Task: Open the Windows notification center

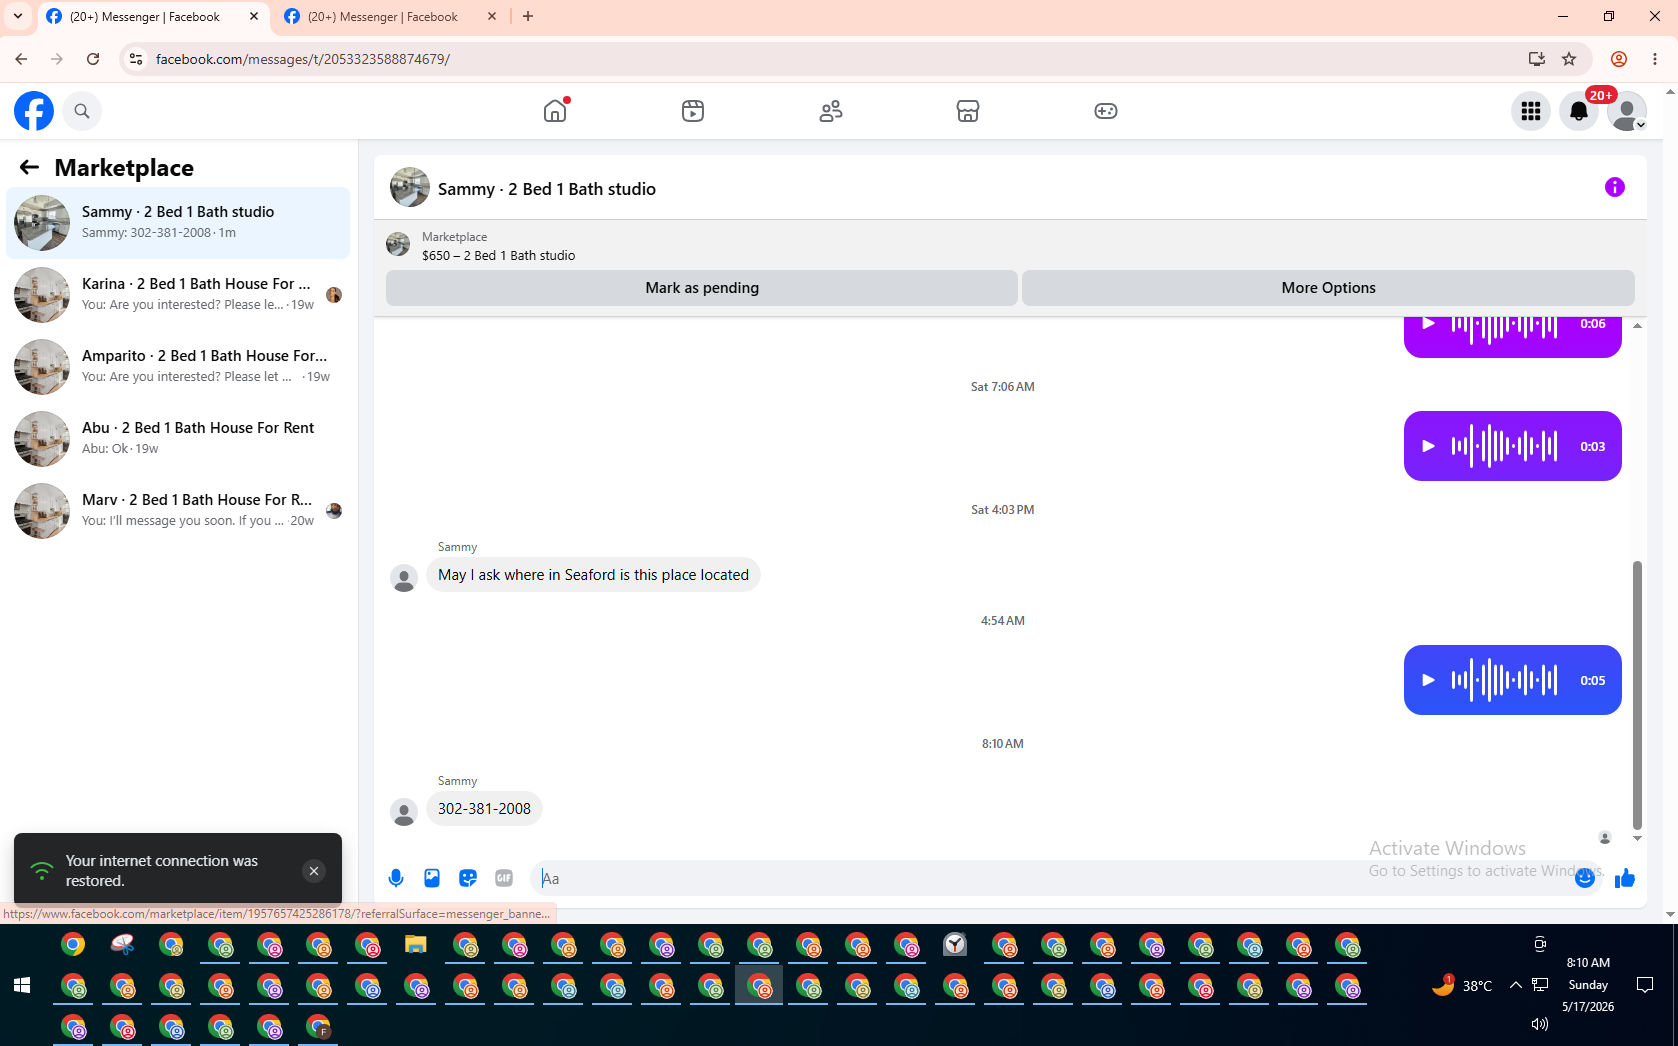Action: (1645, 986)
